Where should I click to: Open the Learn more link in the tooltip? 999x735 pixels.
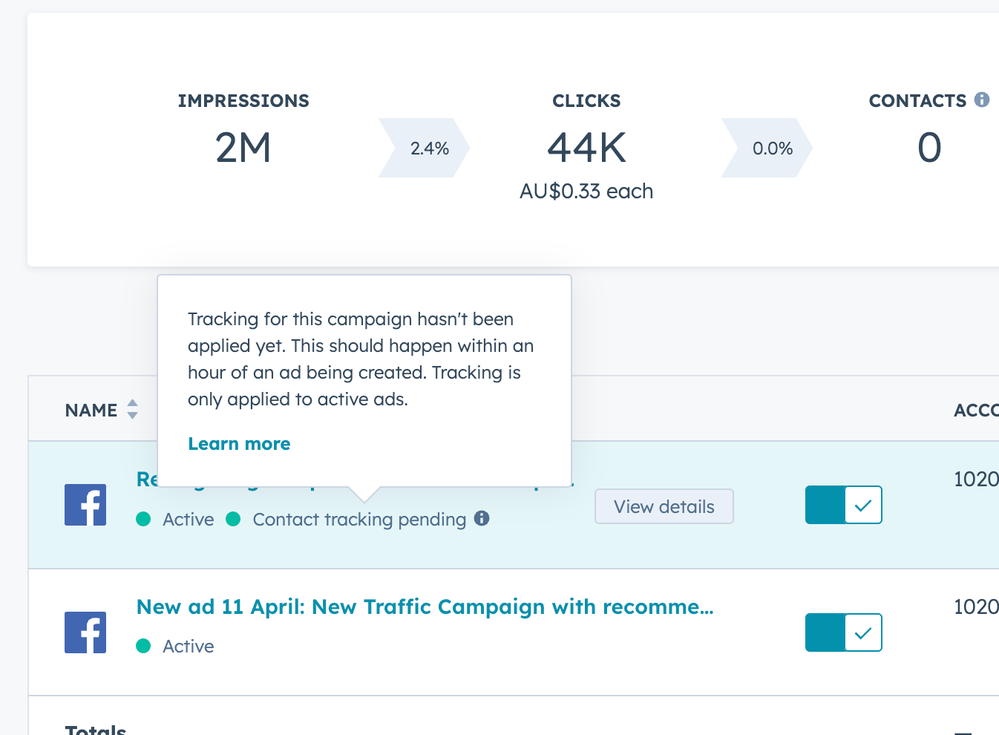tap(239, 444)
